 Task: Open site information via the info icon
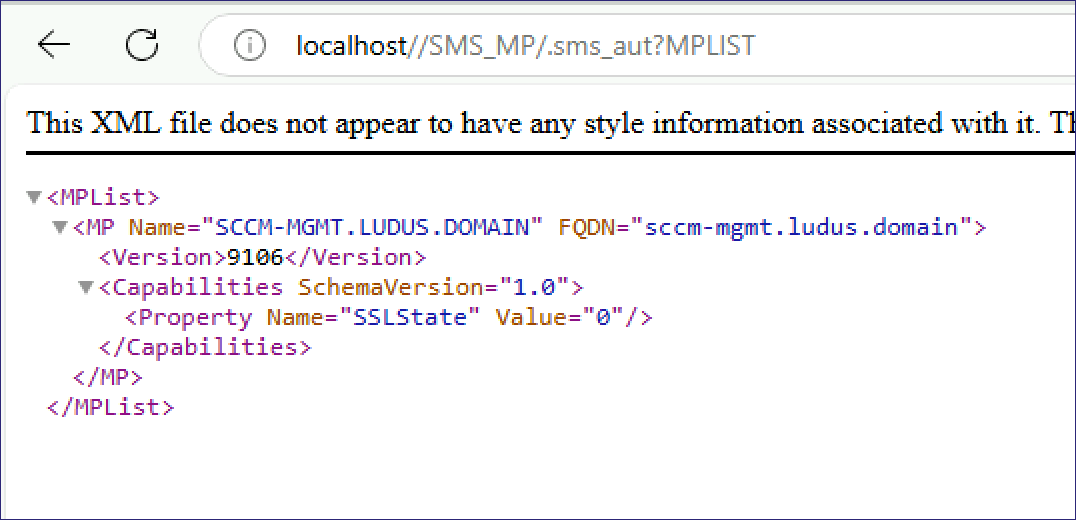pyautogui.click(x=249, y=45)
